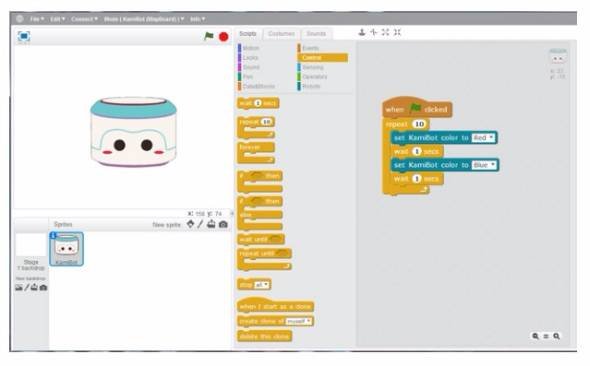Click the KamiBot character on stage
This screenshot has width=590, height=366.
tap(133, 132)
